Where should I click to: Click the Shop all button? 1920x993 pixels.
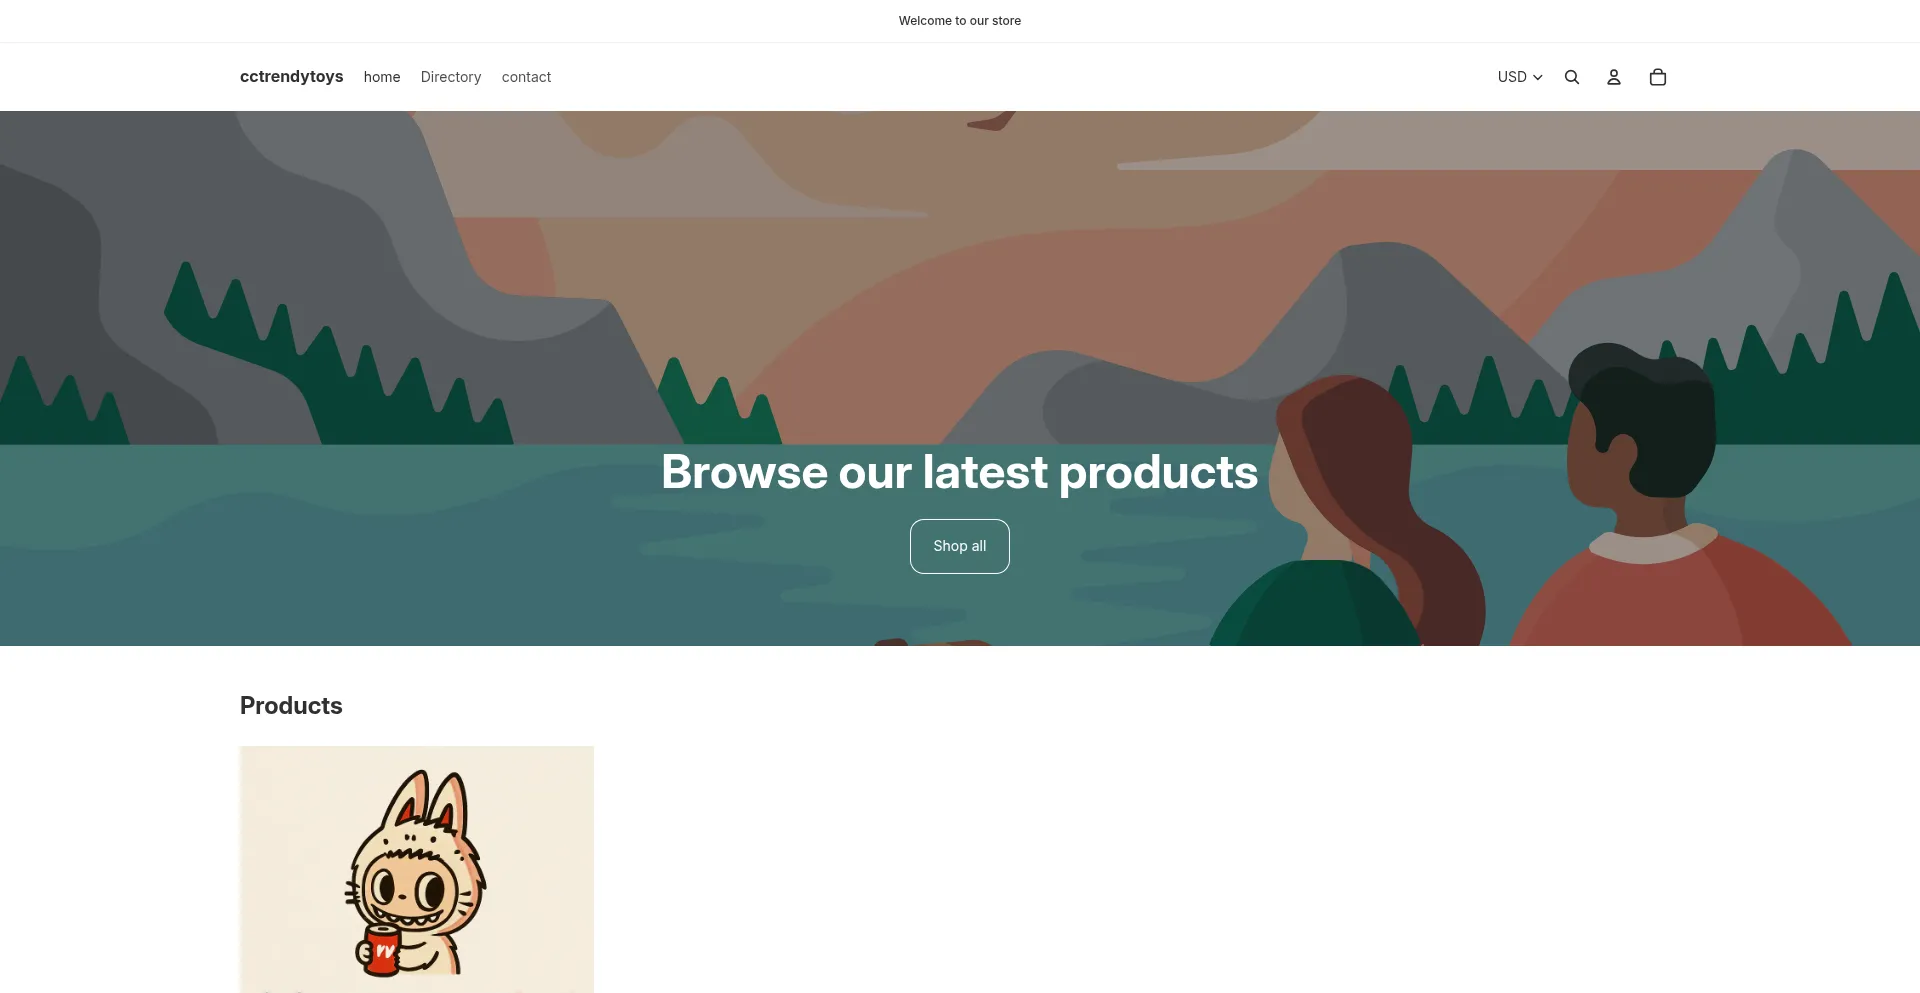960,546
